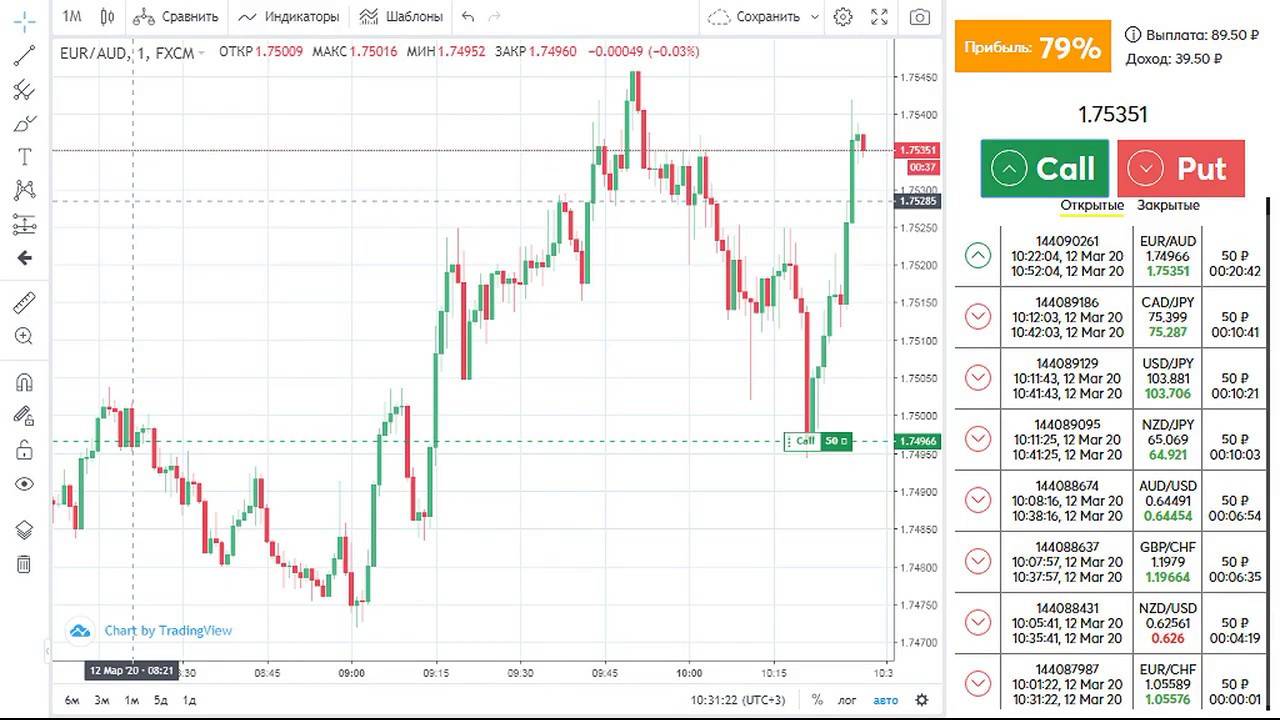Click the Put arrow icon for trade 144089129

pyautogui.click(x=978, y=378)
